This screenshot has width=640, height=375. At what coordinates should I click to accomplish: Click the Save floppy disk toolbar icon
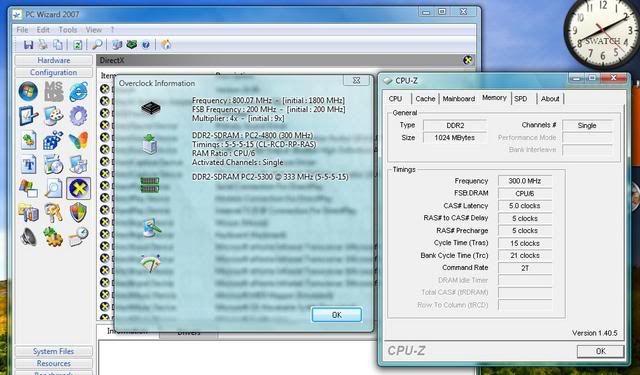pos(28,44)
